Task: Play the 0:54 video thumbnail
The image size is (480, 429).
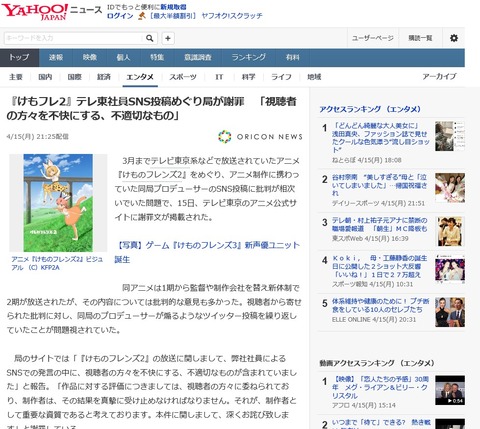Action: pyautogui.click(x=450, y=390)
